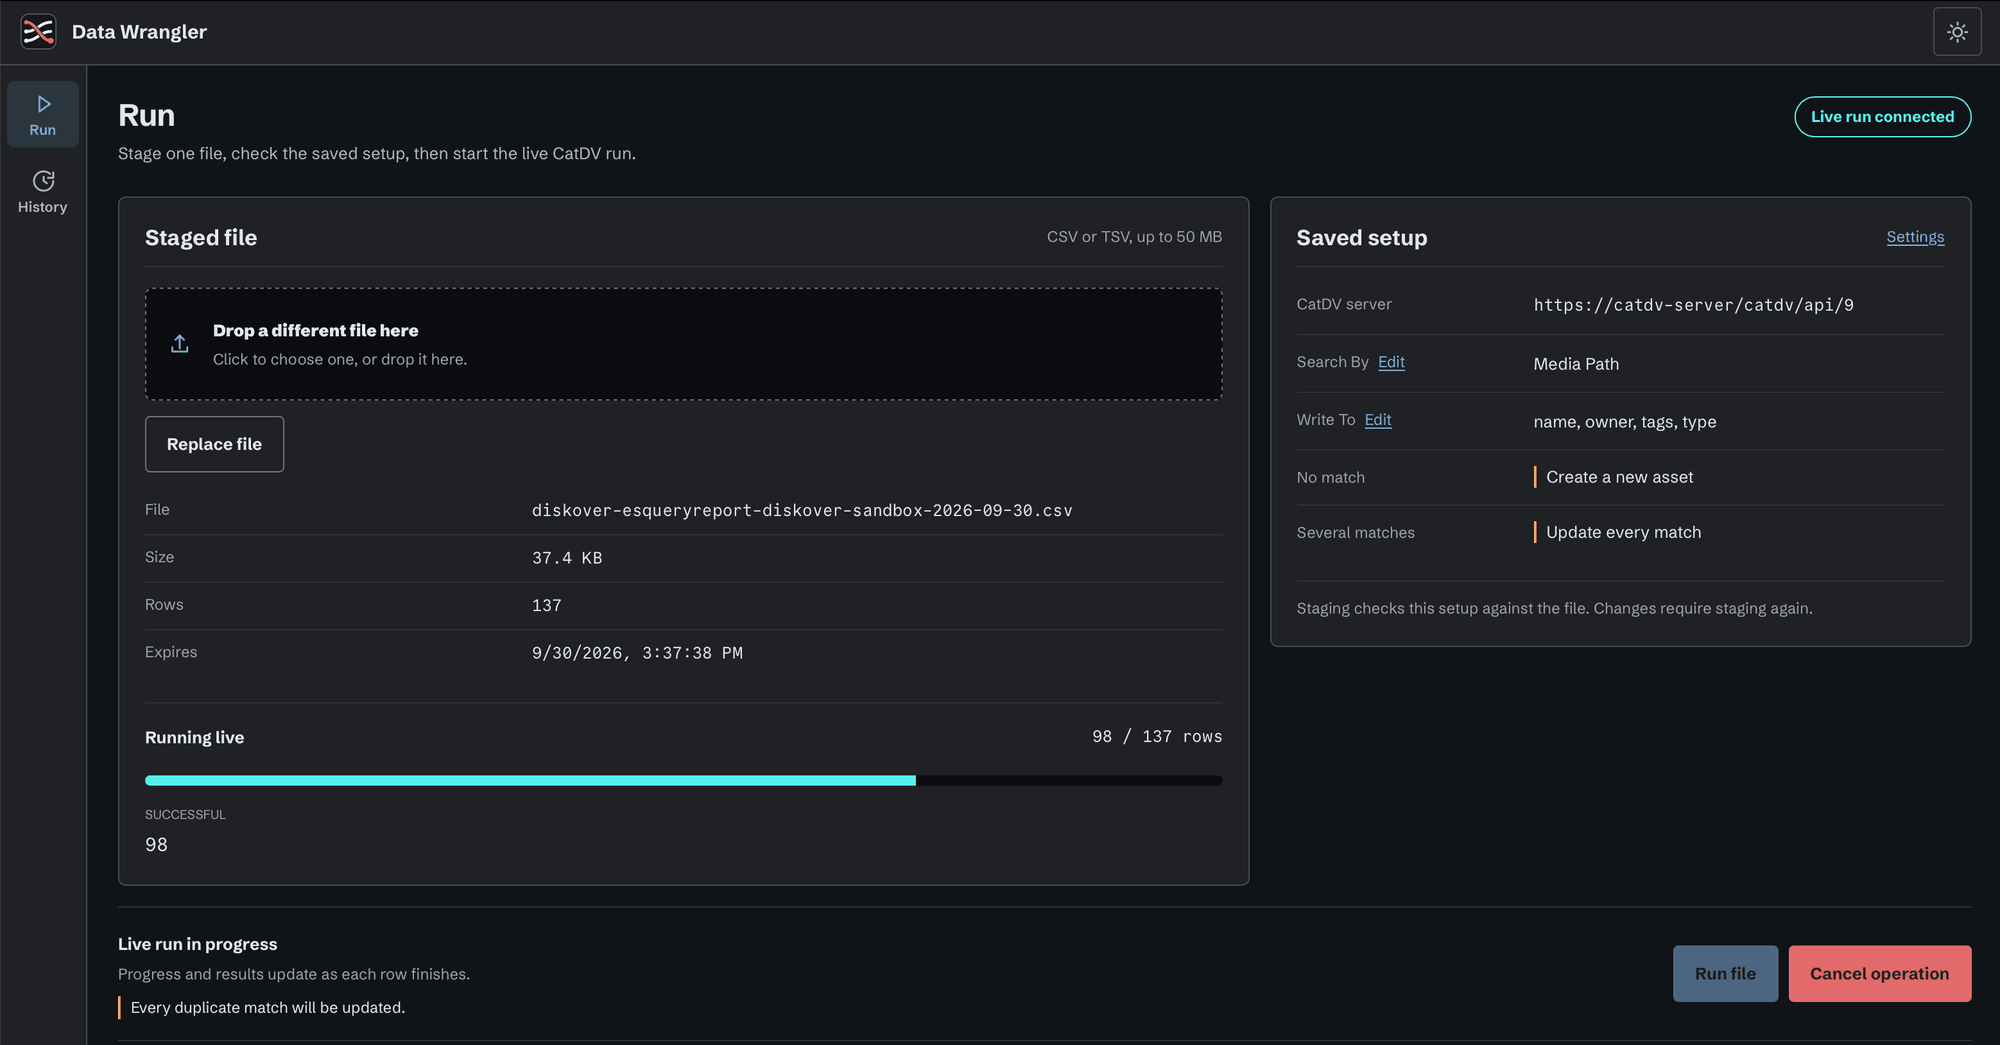This screenshot has width=2000, height=1045.
Task: Select the CatDV server URL text
Action: tap(1693, 305)
